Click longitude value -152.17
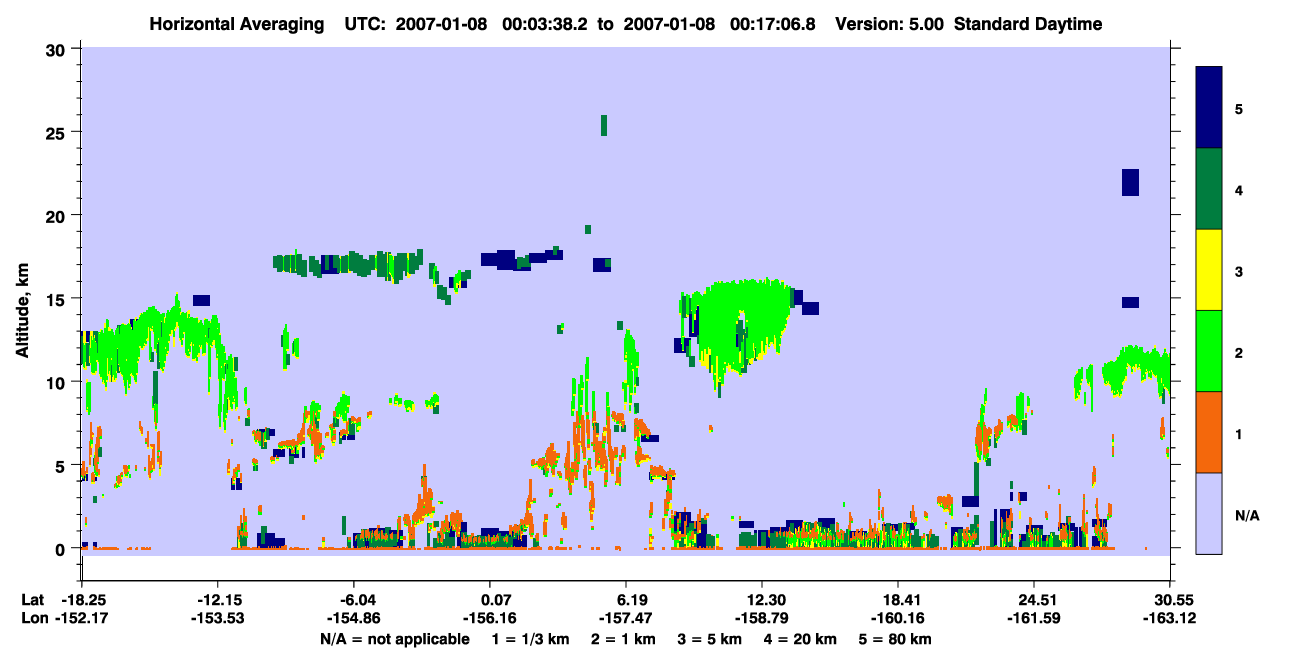 [x=82, y=619]
